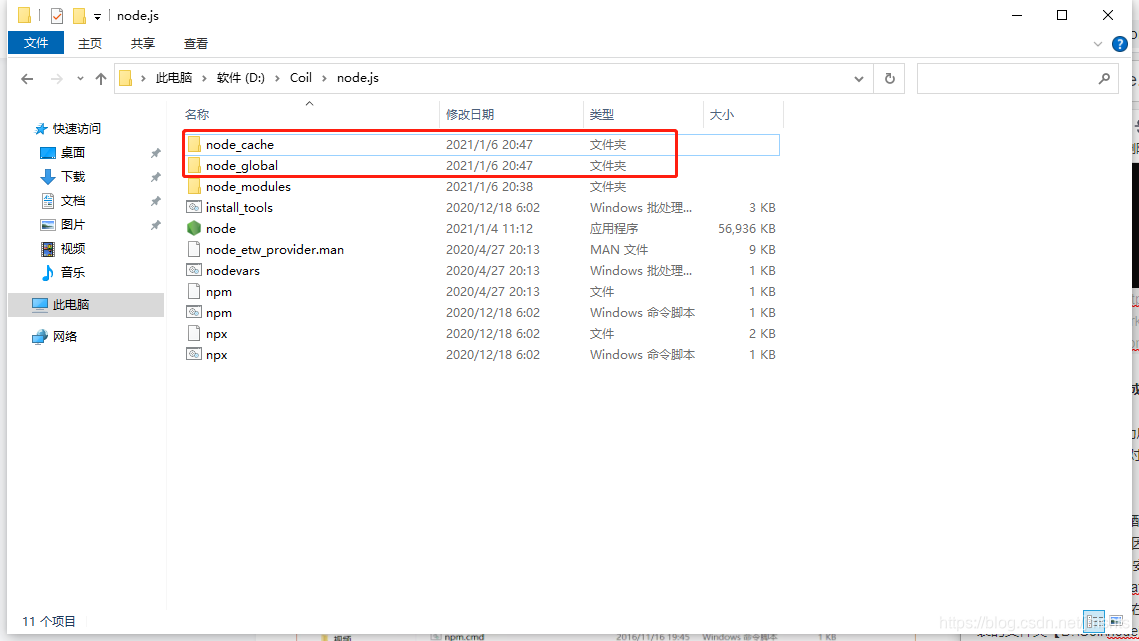Viewport: 1139px width, 641px height.
Task: Select the npm command script icon
Action: pyautogui.click(x=194, y=313)
